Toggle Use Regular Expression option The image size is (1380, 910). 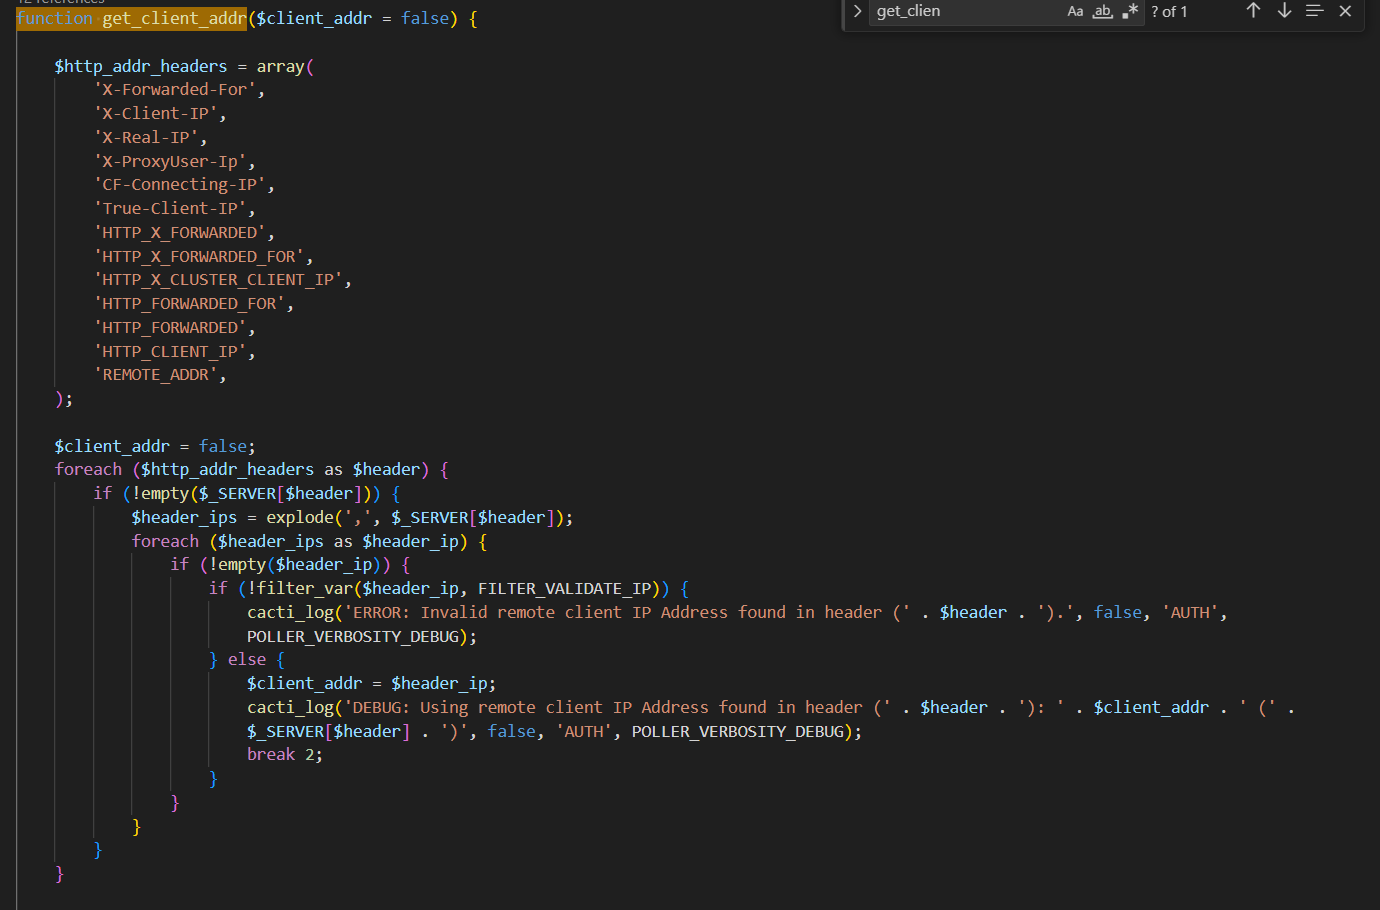pyautogui.click(x=1130, y=11)
